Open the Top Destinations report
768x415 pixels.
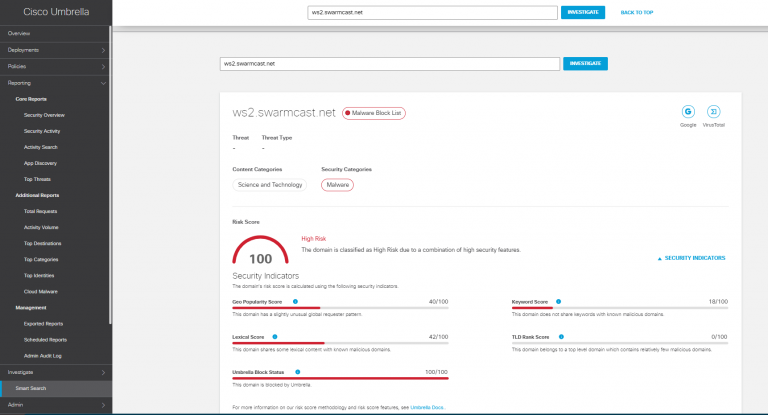(43, 244)
